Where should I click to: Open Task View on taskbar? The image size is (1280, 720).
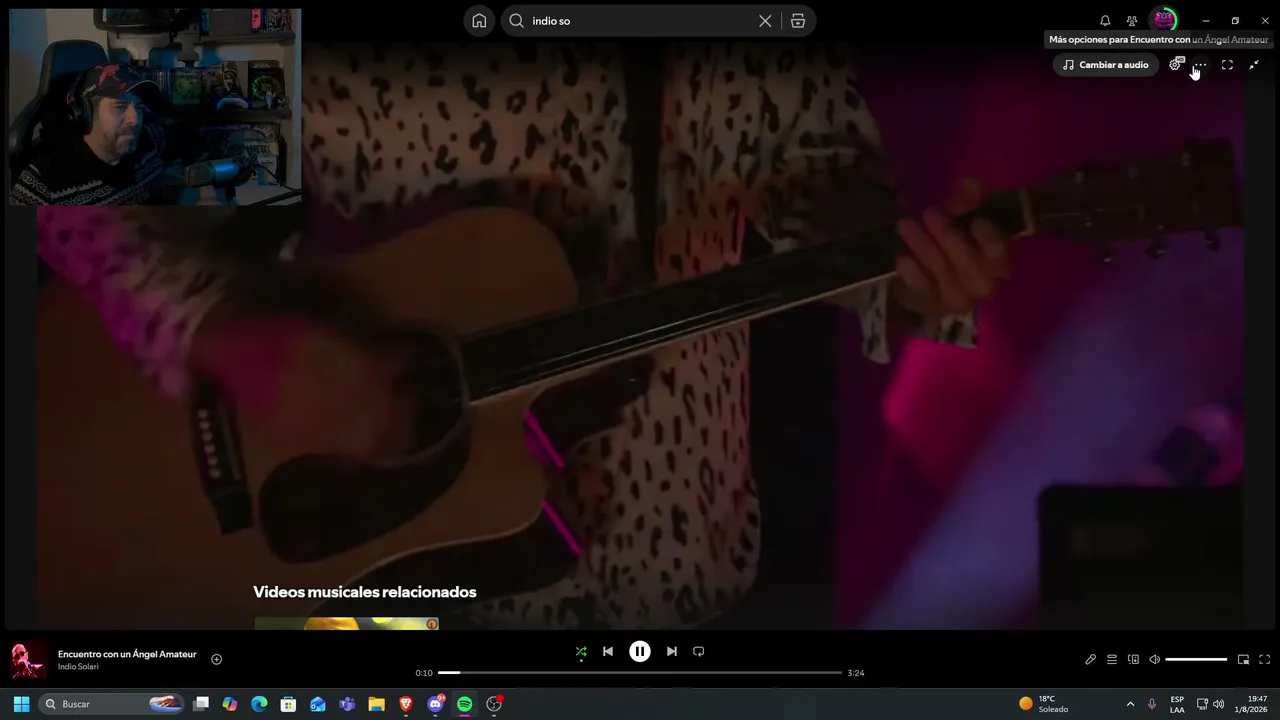coord(201,704)
